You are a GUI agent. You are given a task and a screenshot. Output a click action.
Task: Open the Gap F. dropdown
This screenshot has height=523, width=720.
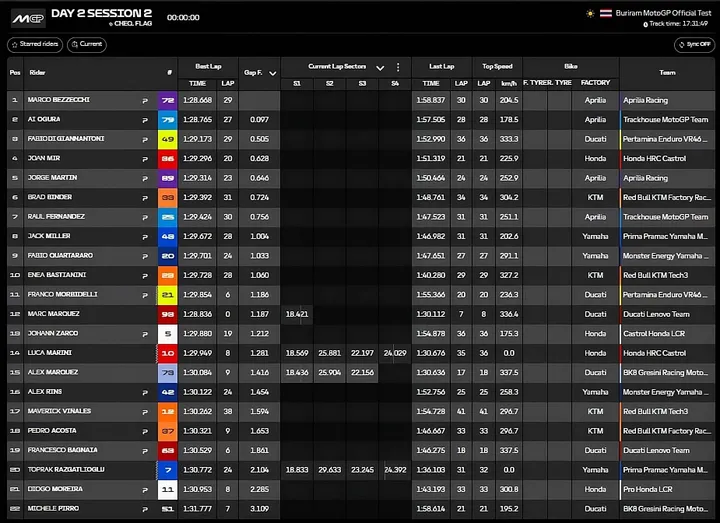click(x=272, y=73)
